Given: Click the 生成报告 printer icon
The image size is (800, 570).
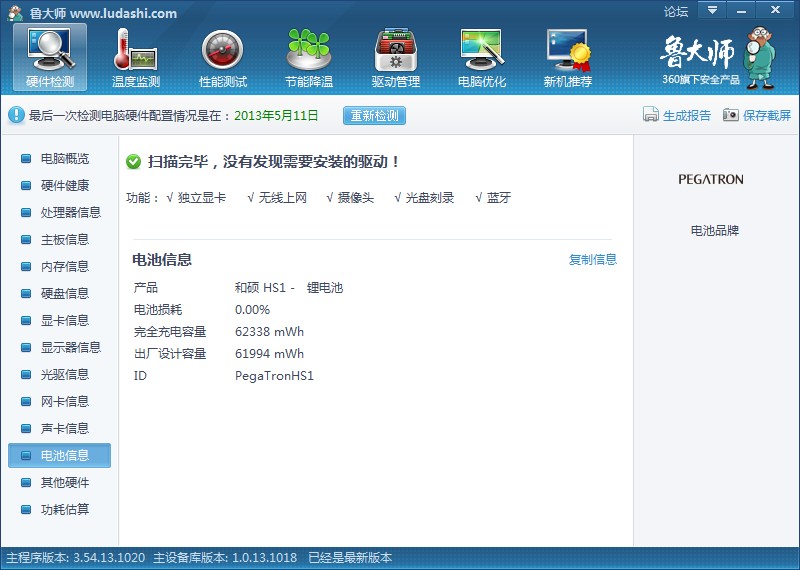Looking at the screenshot, I should [x=651, y=115].
